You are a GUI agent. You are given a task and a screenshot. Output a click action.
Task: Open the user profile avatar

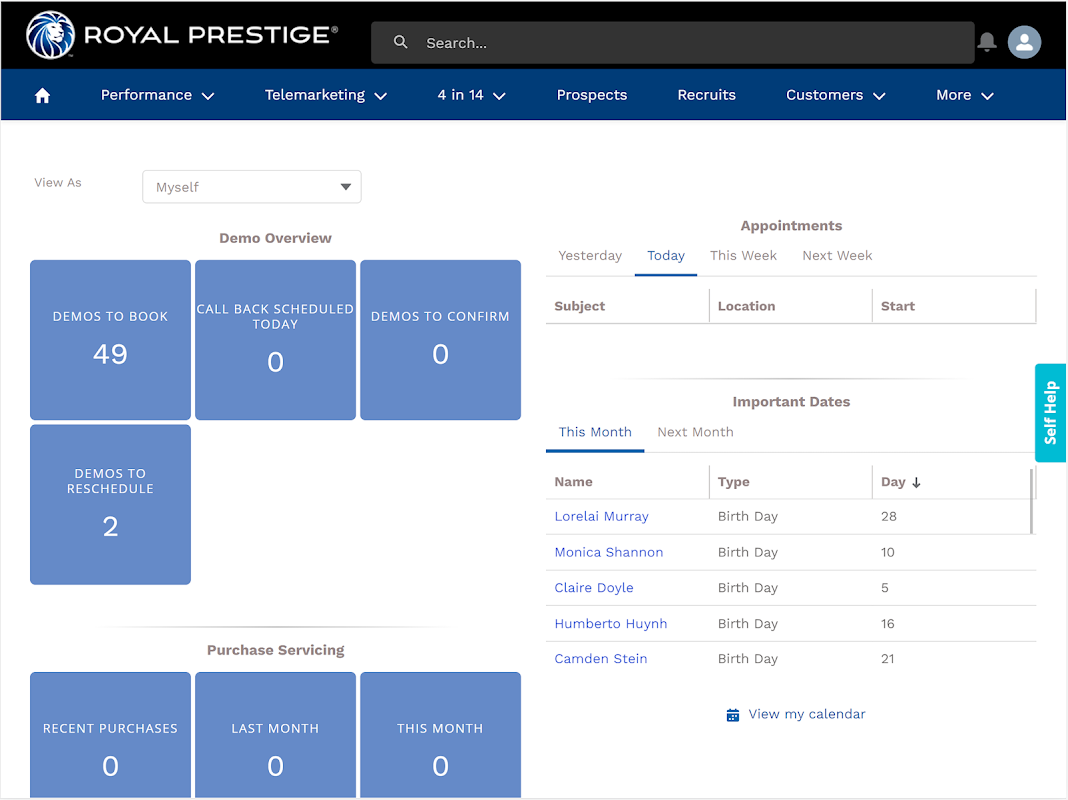[1024, 42]
